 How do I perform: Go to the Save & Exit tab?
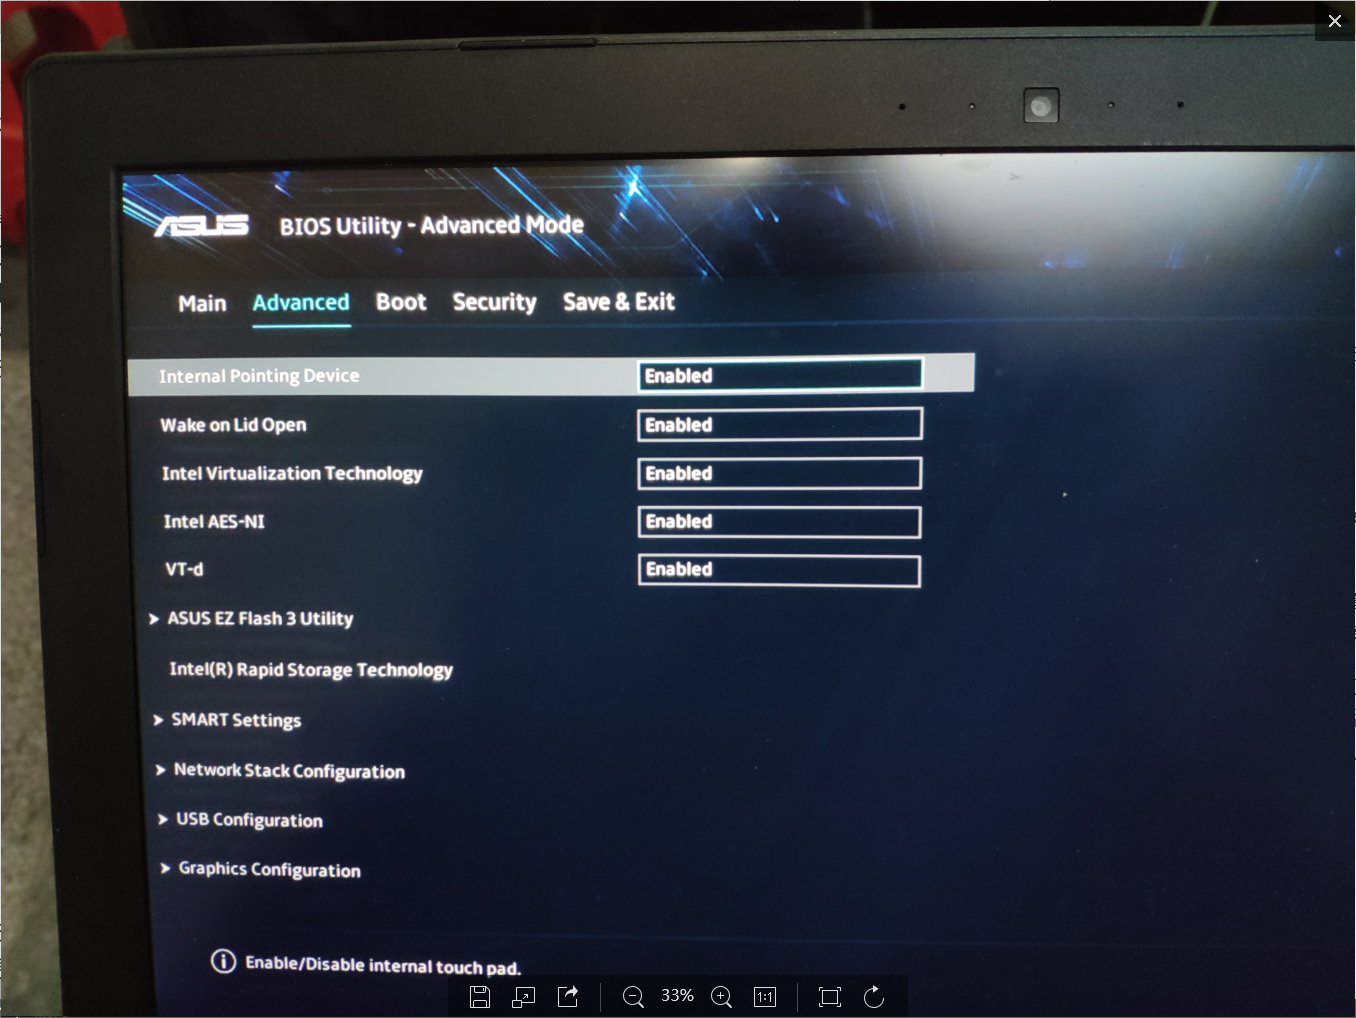[619, 302]
